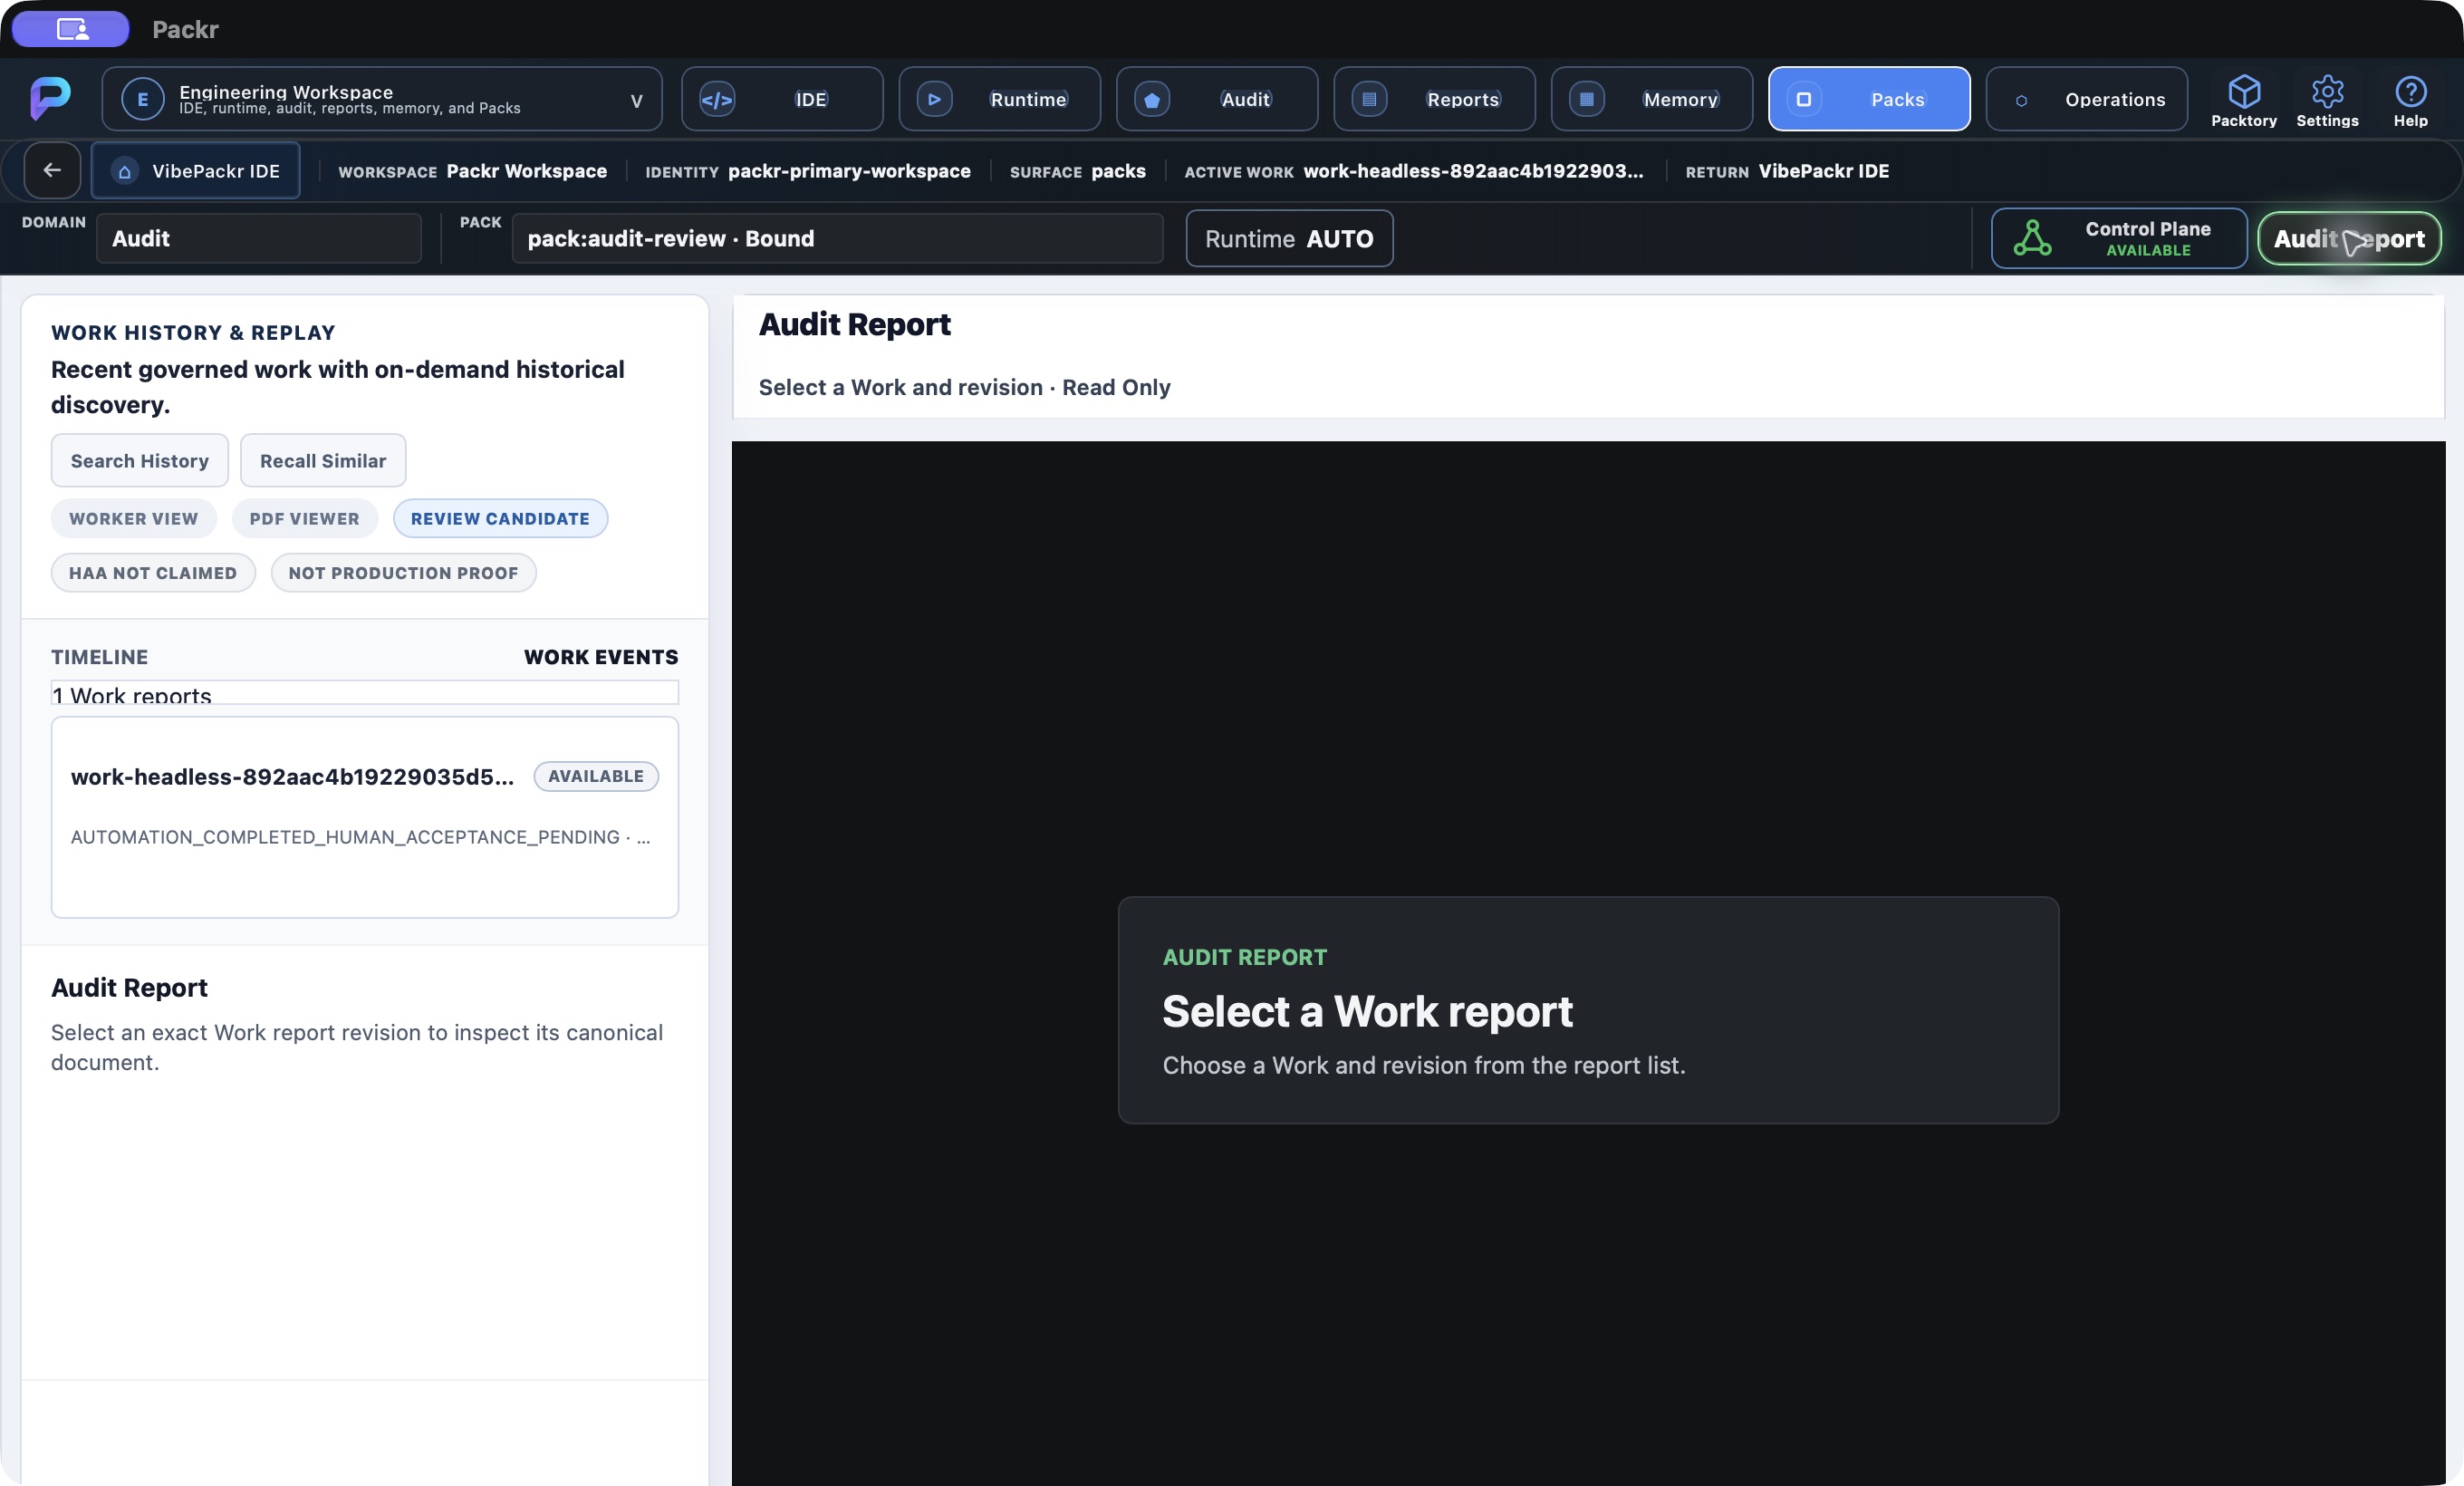This screenshot has height=1486, width=2464.
Task: Switch to the Operations tab
Action: [x=2086, y=99]
